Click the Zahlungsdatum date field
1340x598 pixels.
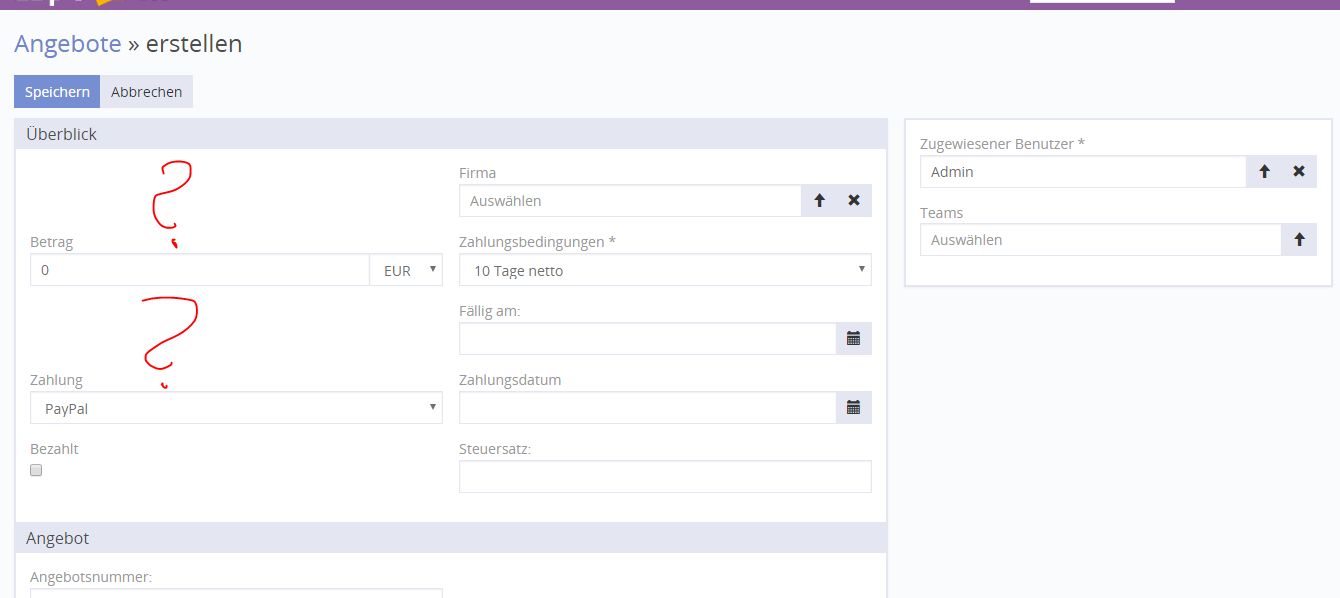(x=647, y=408)
